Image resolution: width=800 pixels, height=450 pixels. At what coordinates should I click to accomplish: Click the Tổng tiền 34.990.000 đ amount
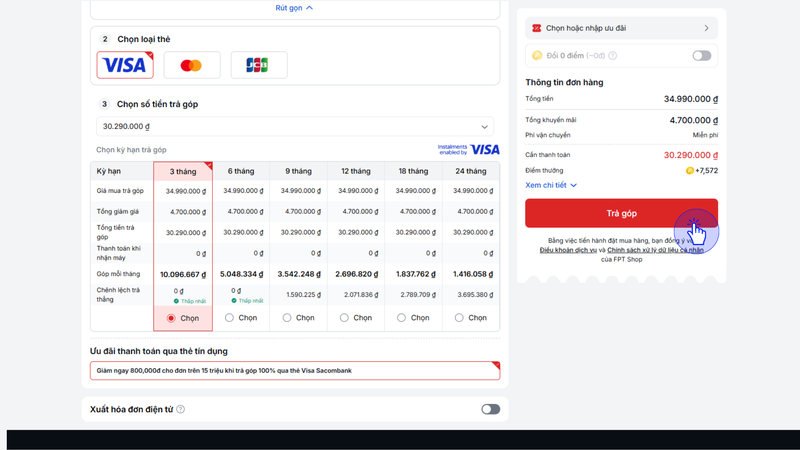691,99
